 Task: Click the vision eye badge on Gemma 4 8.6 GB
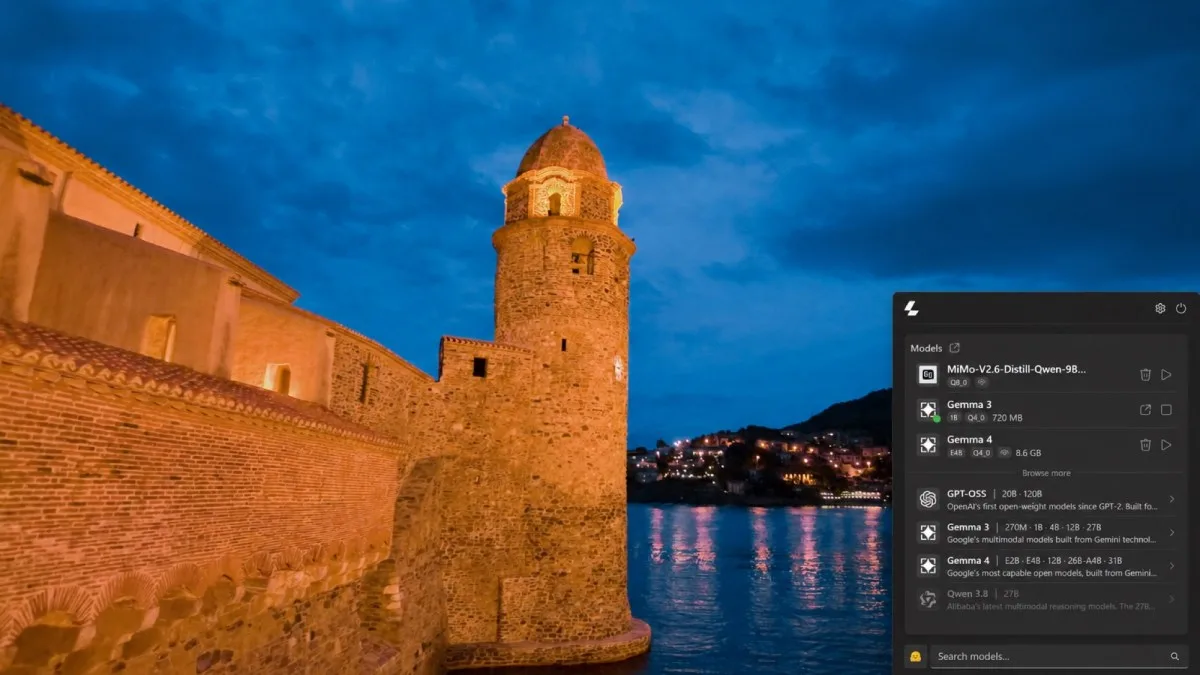[1004, 452]
